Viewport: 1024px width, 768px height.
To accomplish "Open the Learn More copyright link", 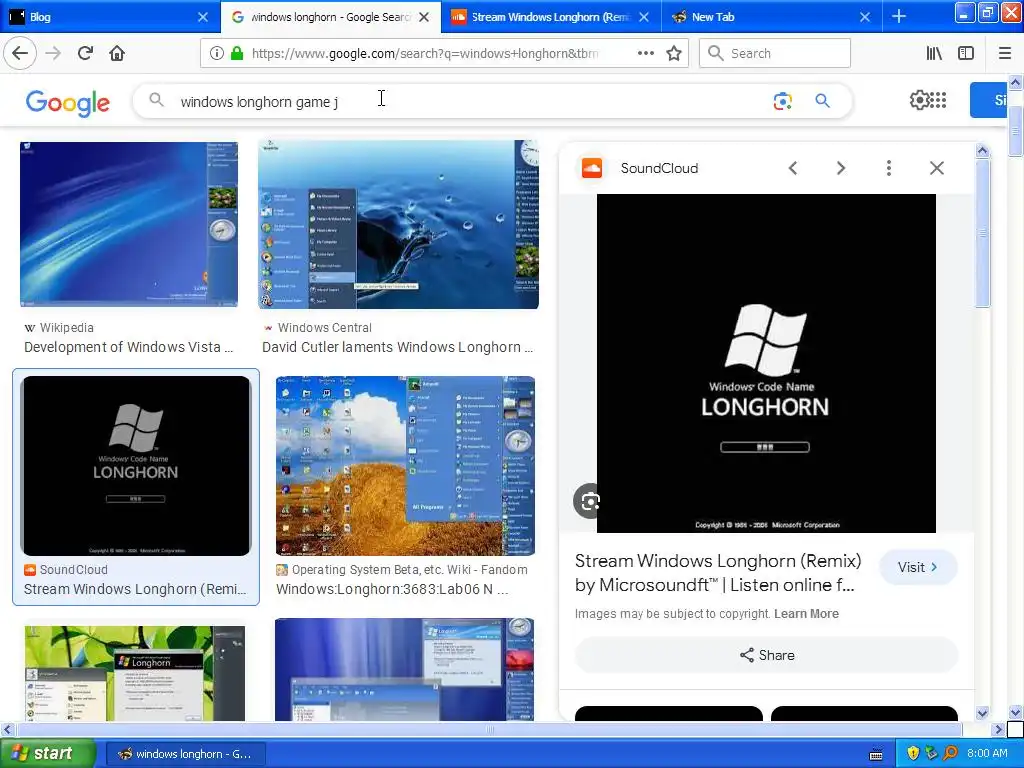I will click(806, 614).
